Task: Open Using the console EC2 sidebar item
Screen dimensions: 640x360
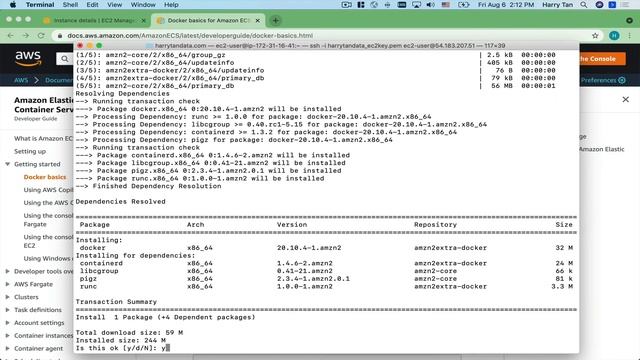Action: pyautogui.click(x=48, y=241)
